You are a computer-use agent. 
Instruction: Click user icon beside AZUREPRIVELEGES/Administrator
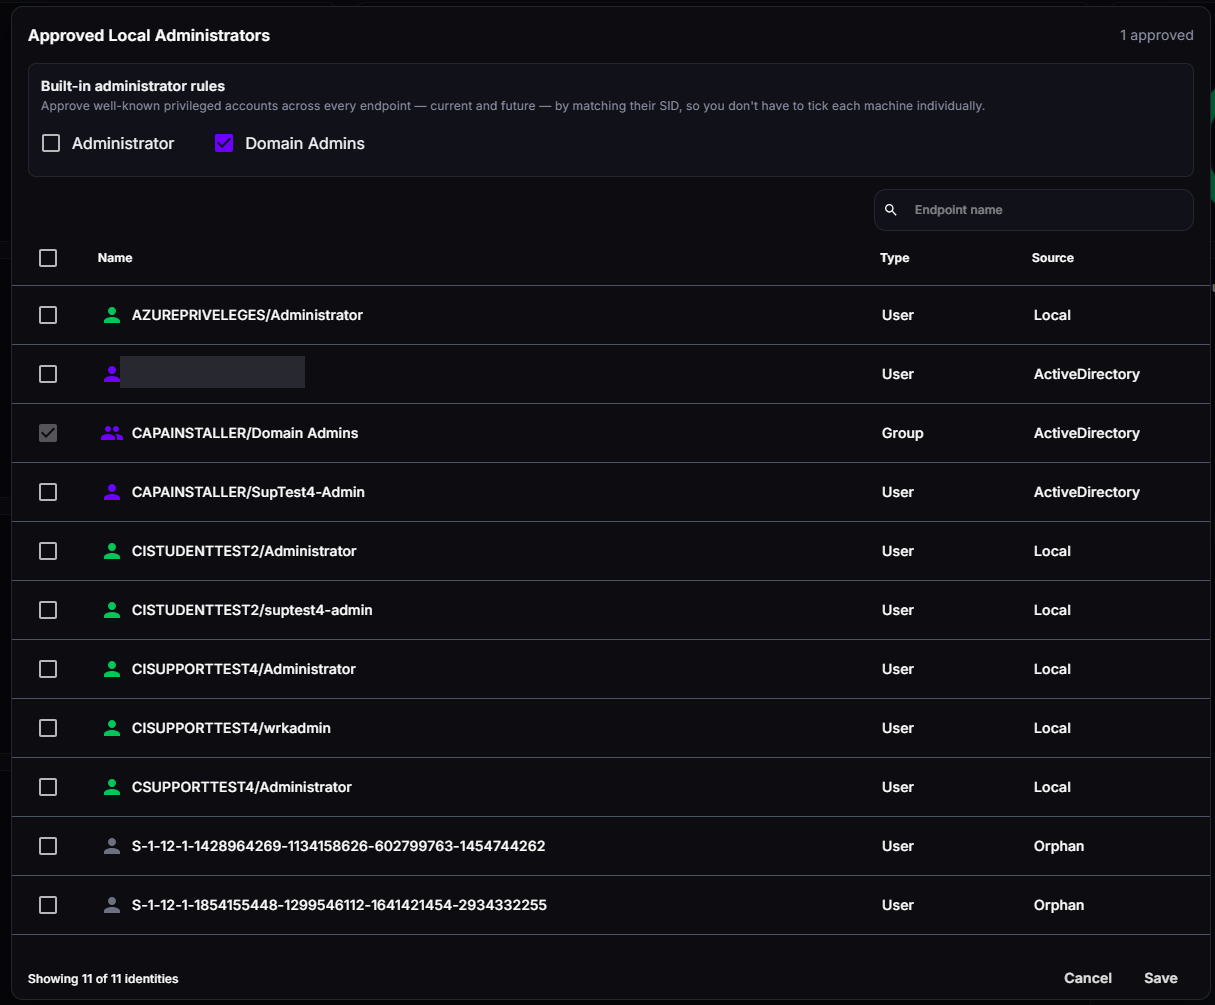tap(112, 315)
